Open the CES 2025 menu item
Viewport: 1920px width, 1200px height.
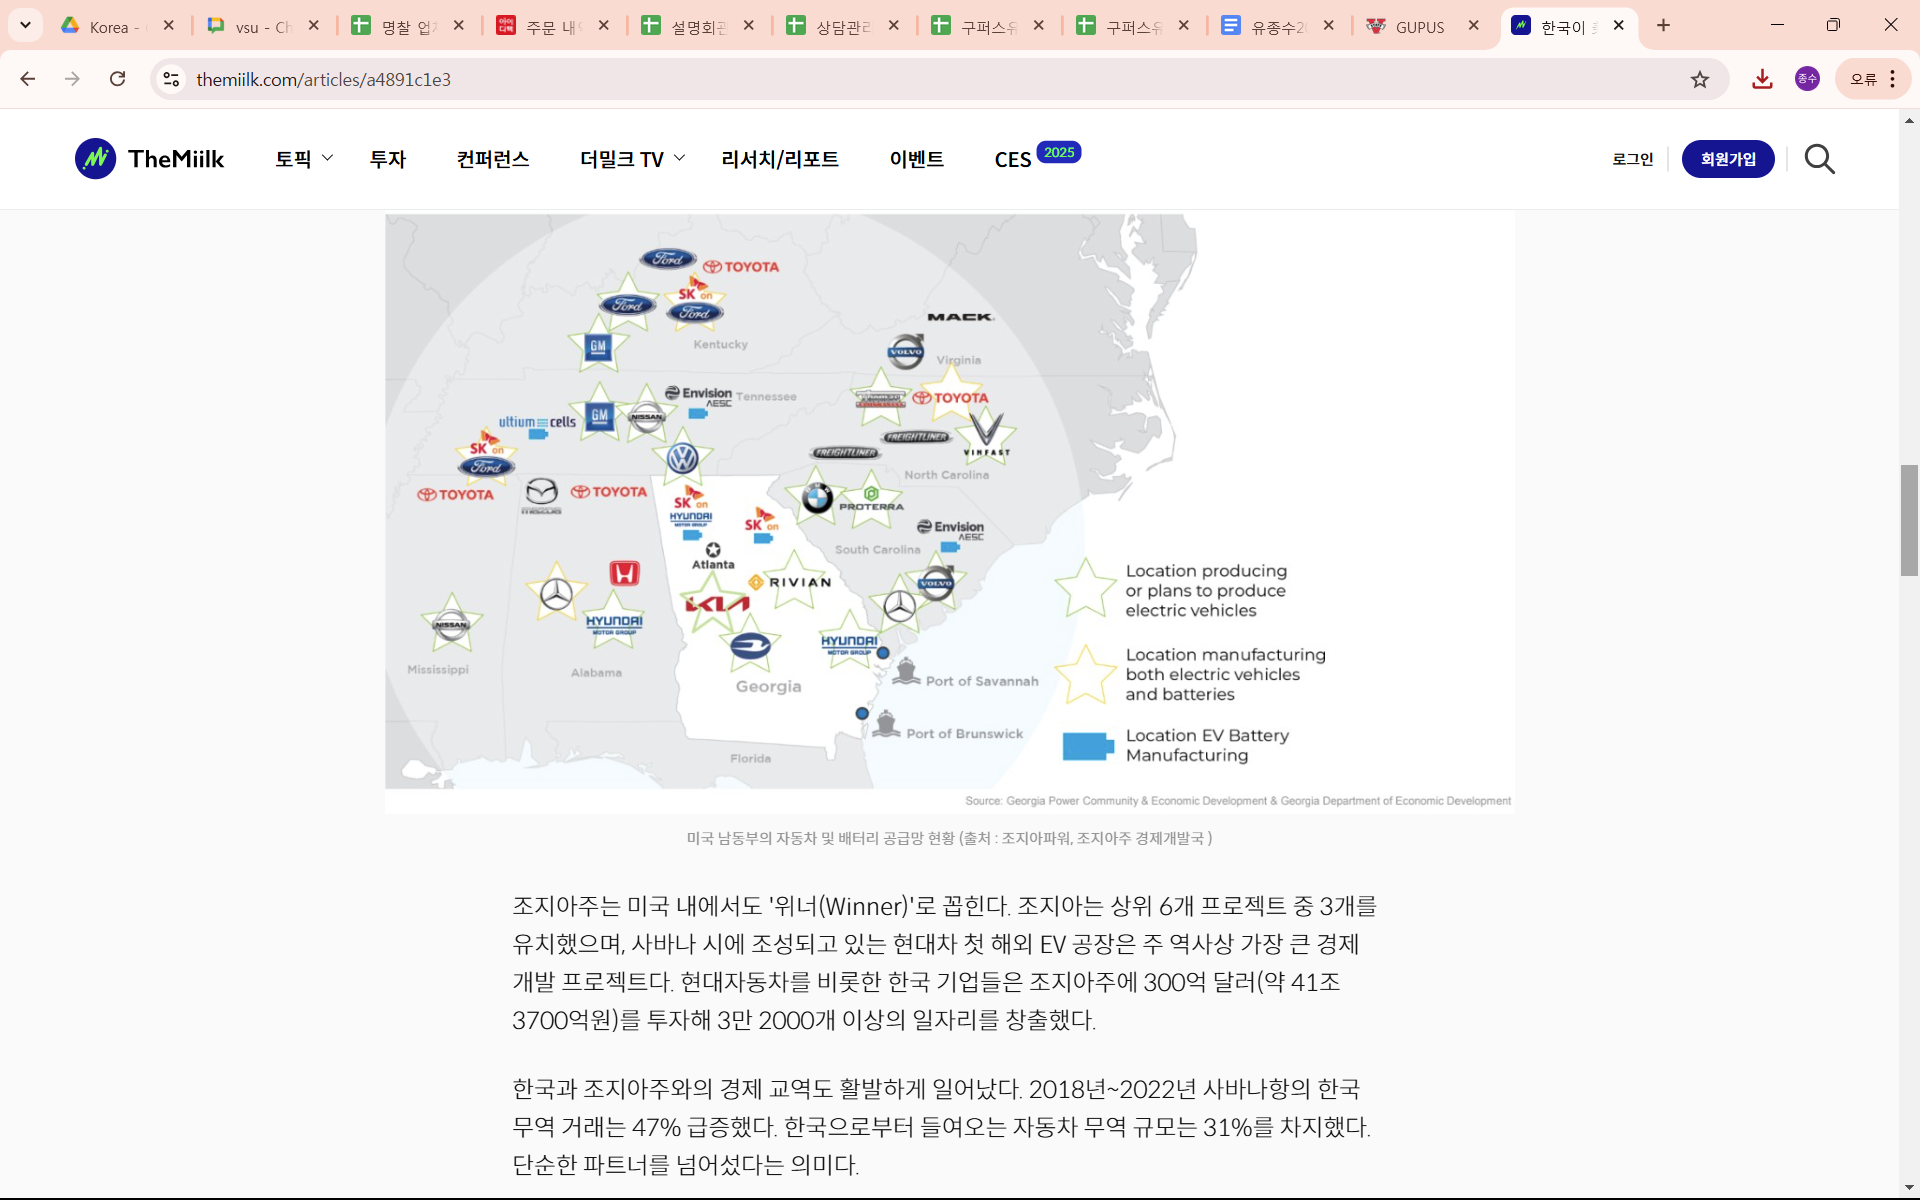pos(1037,158)
